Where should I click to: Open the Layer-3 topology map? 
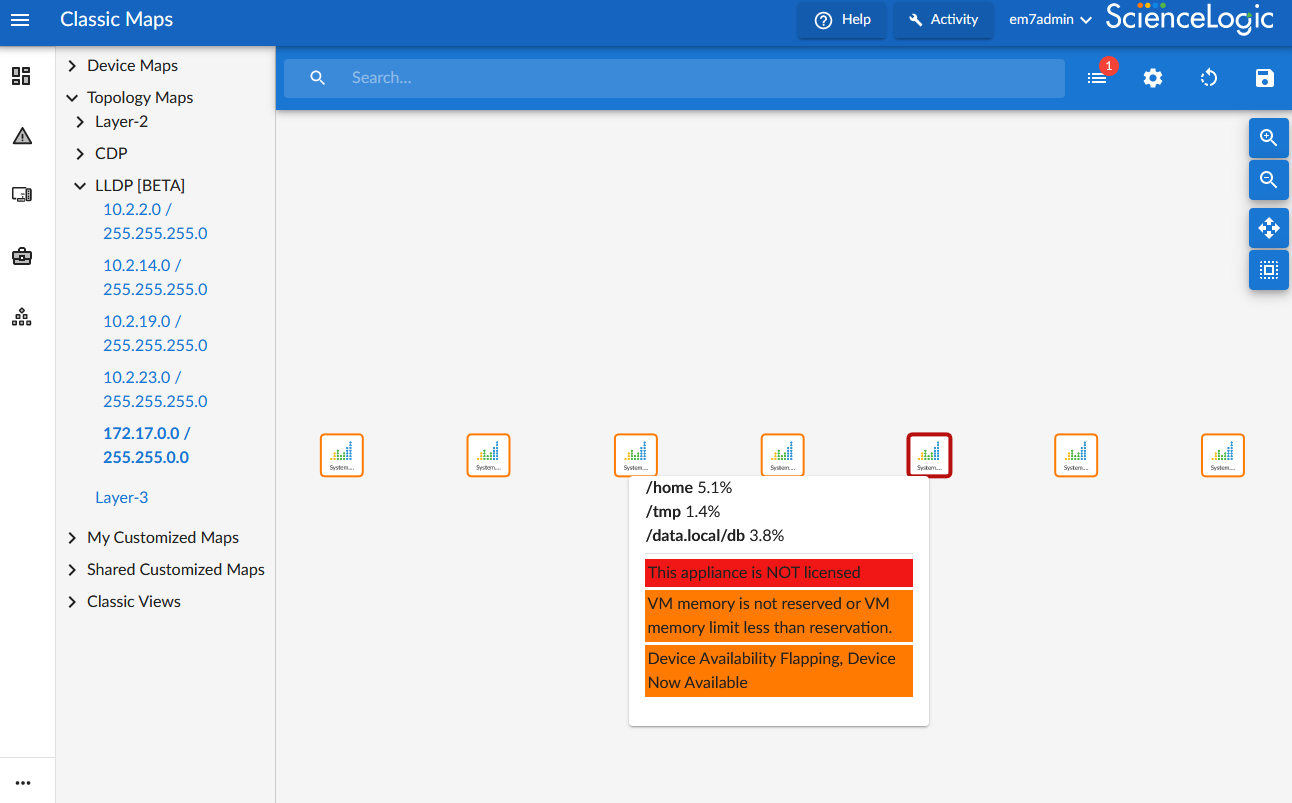coord(121,497)
